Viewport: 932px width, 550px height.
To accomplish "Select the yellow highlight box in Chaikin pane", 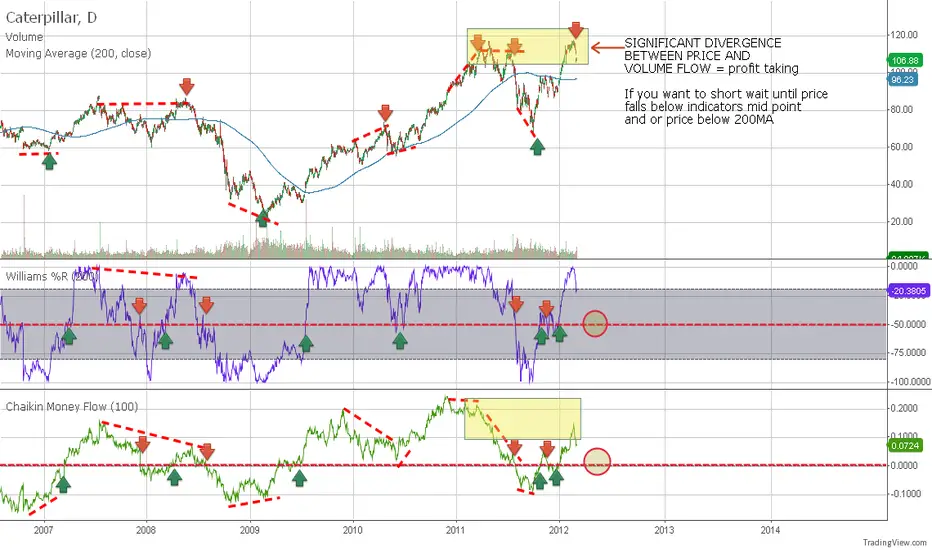I will 522,419.
